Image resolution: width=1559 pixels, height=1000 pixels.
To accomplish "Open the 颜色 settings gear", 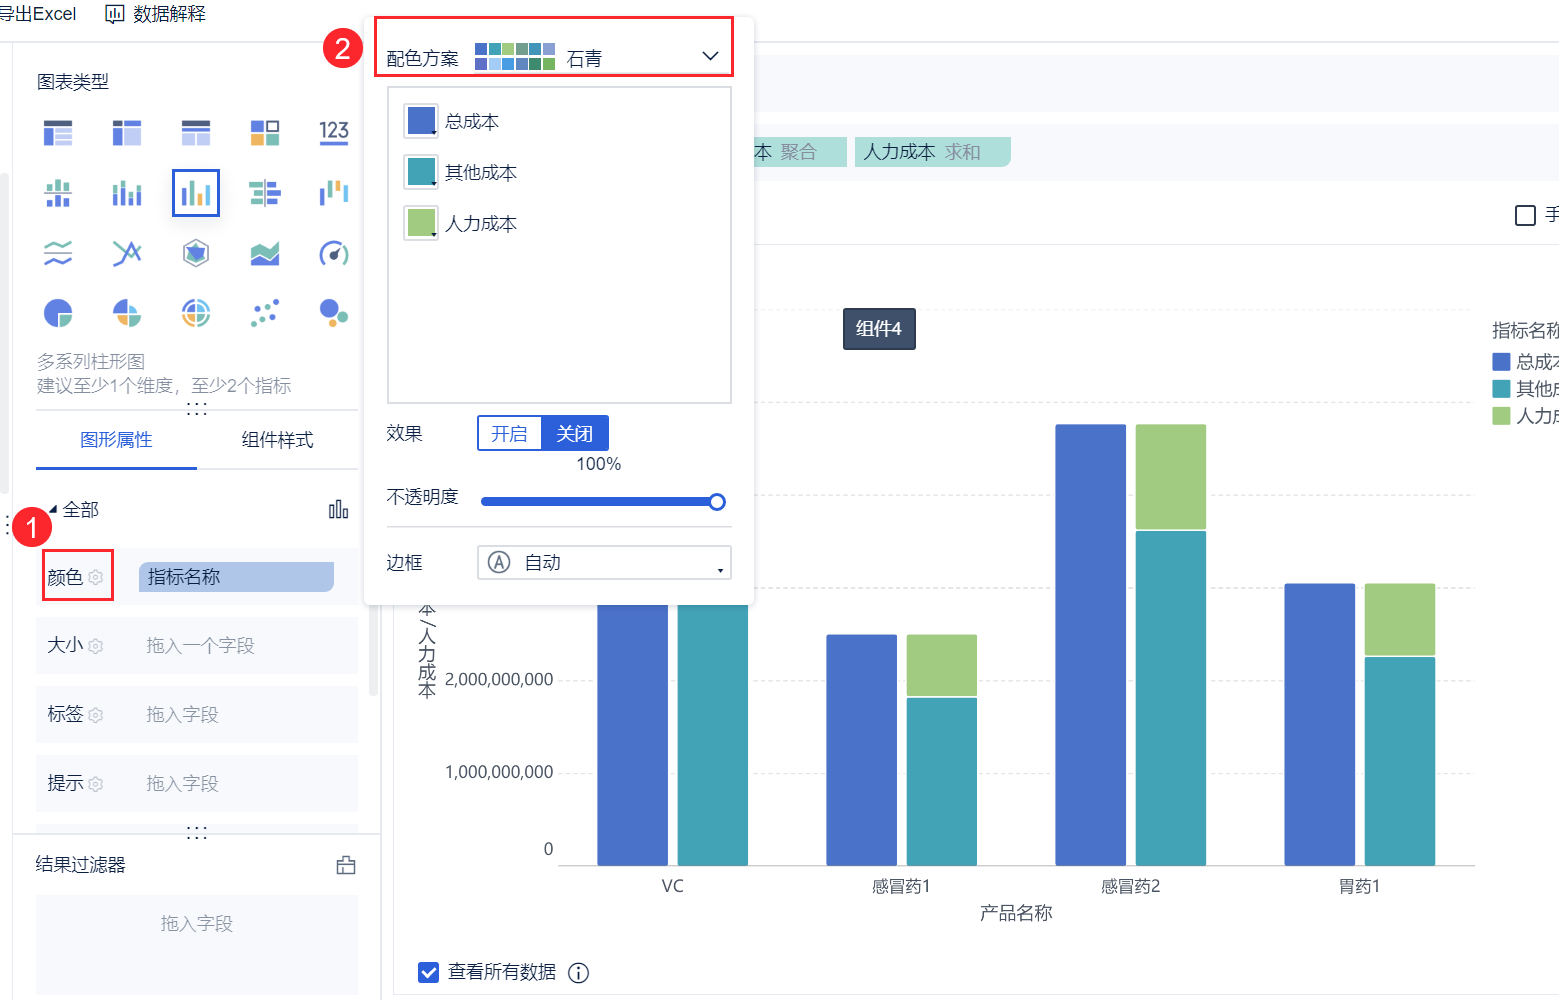I will click(x=96, y=578).
